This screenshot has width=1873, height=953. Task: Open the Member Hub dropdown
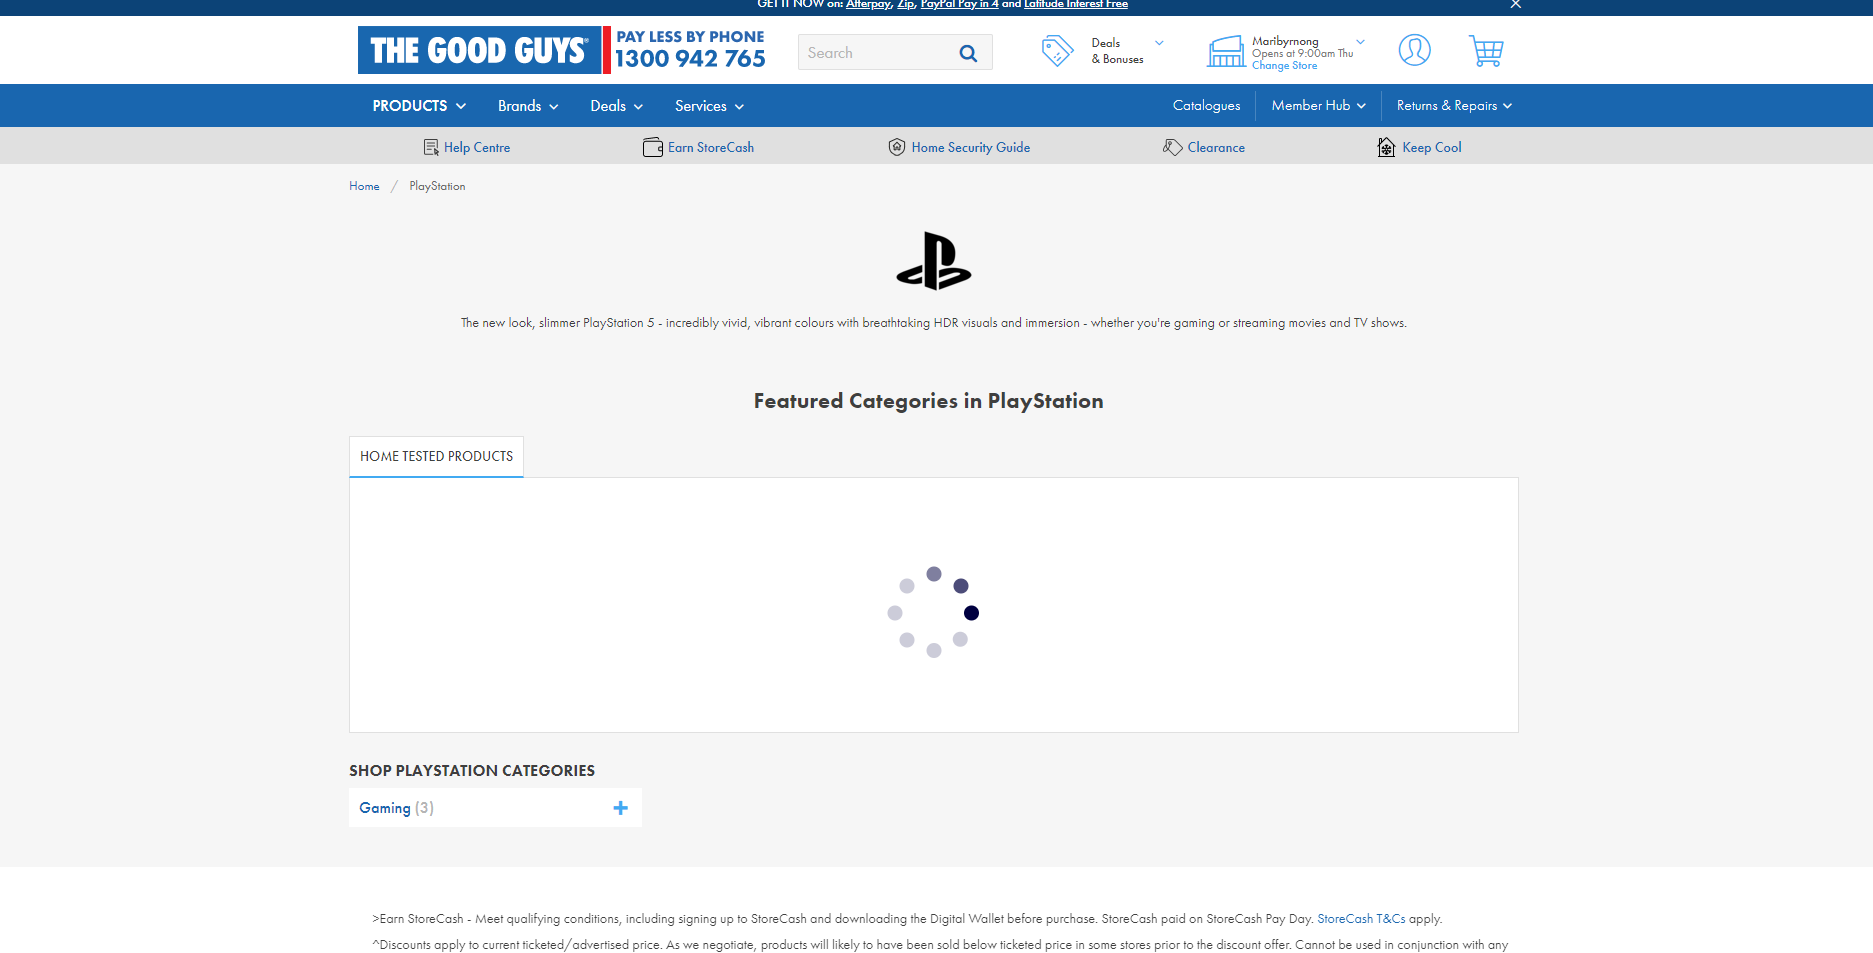point(1318,106)
